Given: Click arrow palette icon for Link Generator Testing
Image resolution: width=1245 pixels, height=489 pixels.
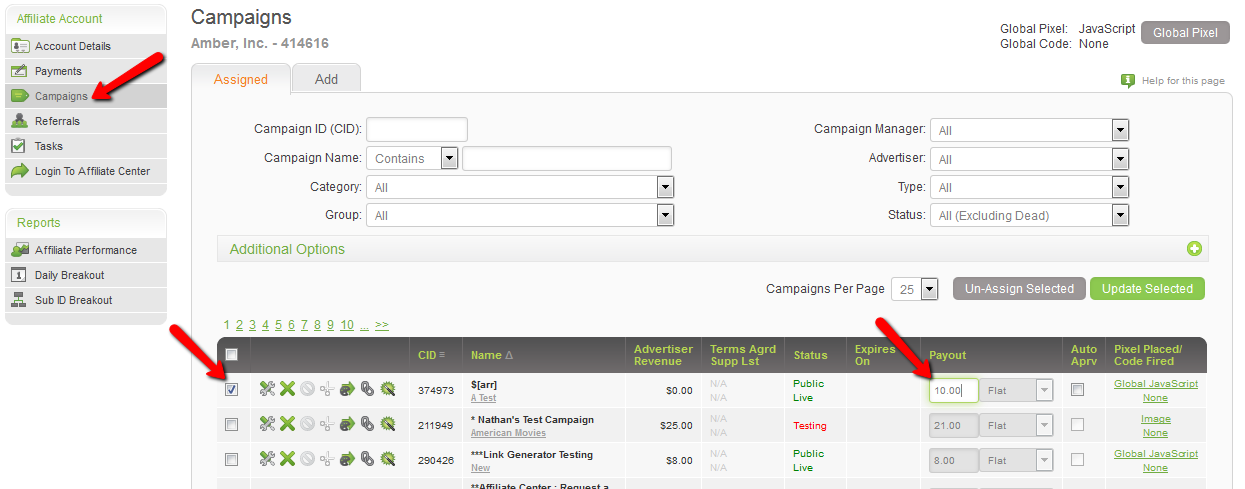Looking at the screenshot, I should tap(347, 459).
